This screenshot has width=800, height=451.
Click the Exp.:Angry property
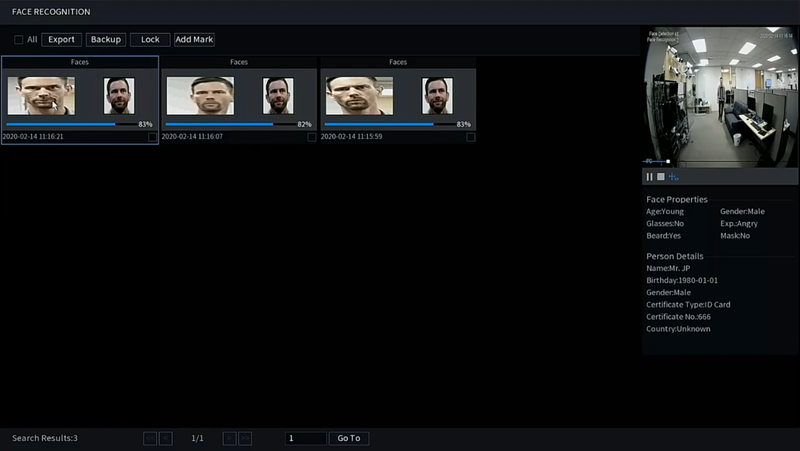(x=739, y=223)
